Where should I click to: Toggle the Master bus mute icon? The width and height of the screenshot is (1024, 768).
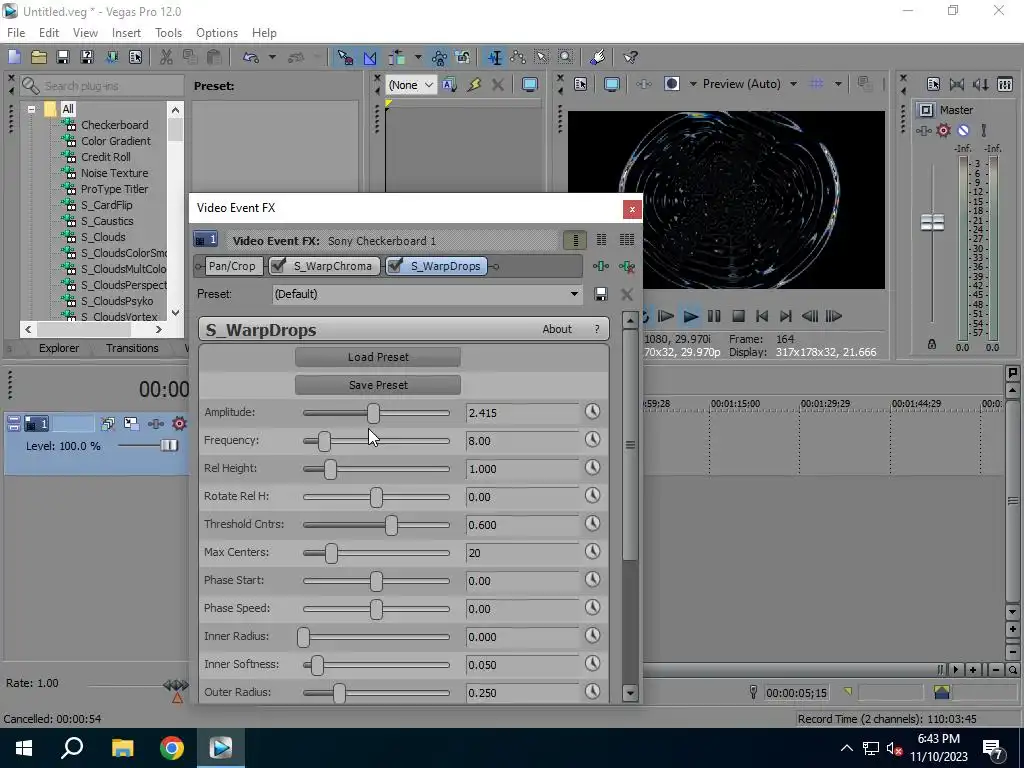(963, 131)
